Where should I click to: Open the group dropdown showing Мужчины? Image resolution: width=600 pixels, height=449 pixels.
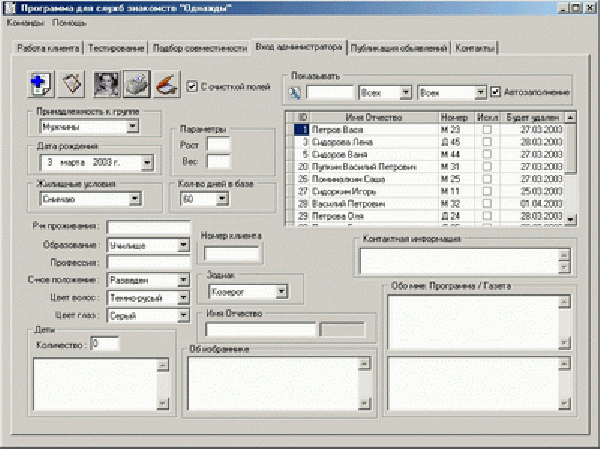pyautogui.click(x=132, y=126)
